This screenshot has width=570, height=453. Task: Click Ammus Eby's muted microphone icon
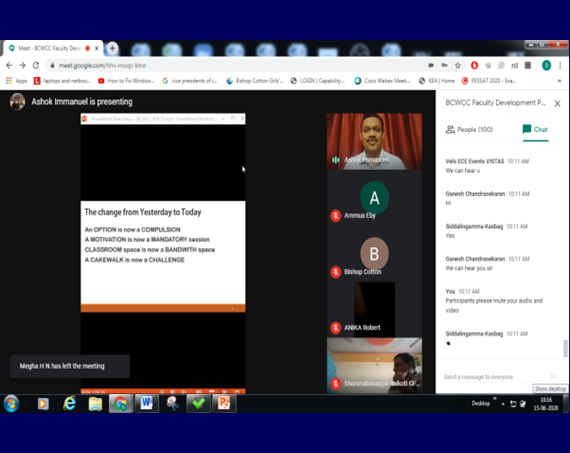336,216
